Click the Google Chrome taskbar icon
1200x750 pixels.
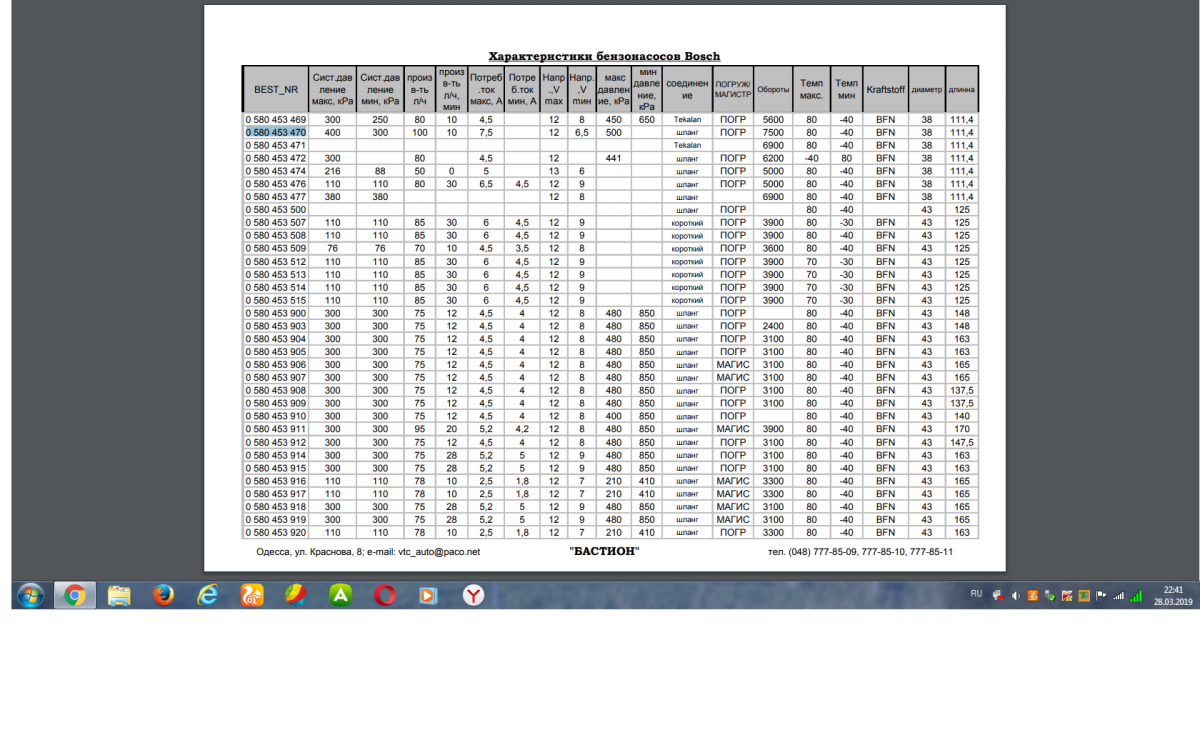pyautogui.click(x=73, y=595)
